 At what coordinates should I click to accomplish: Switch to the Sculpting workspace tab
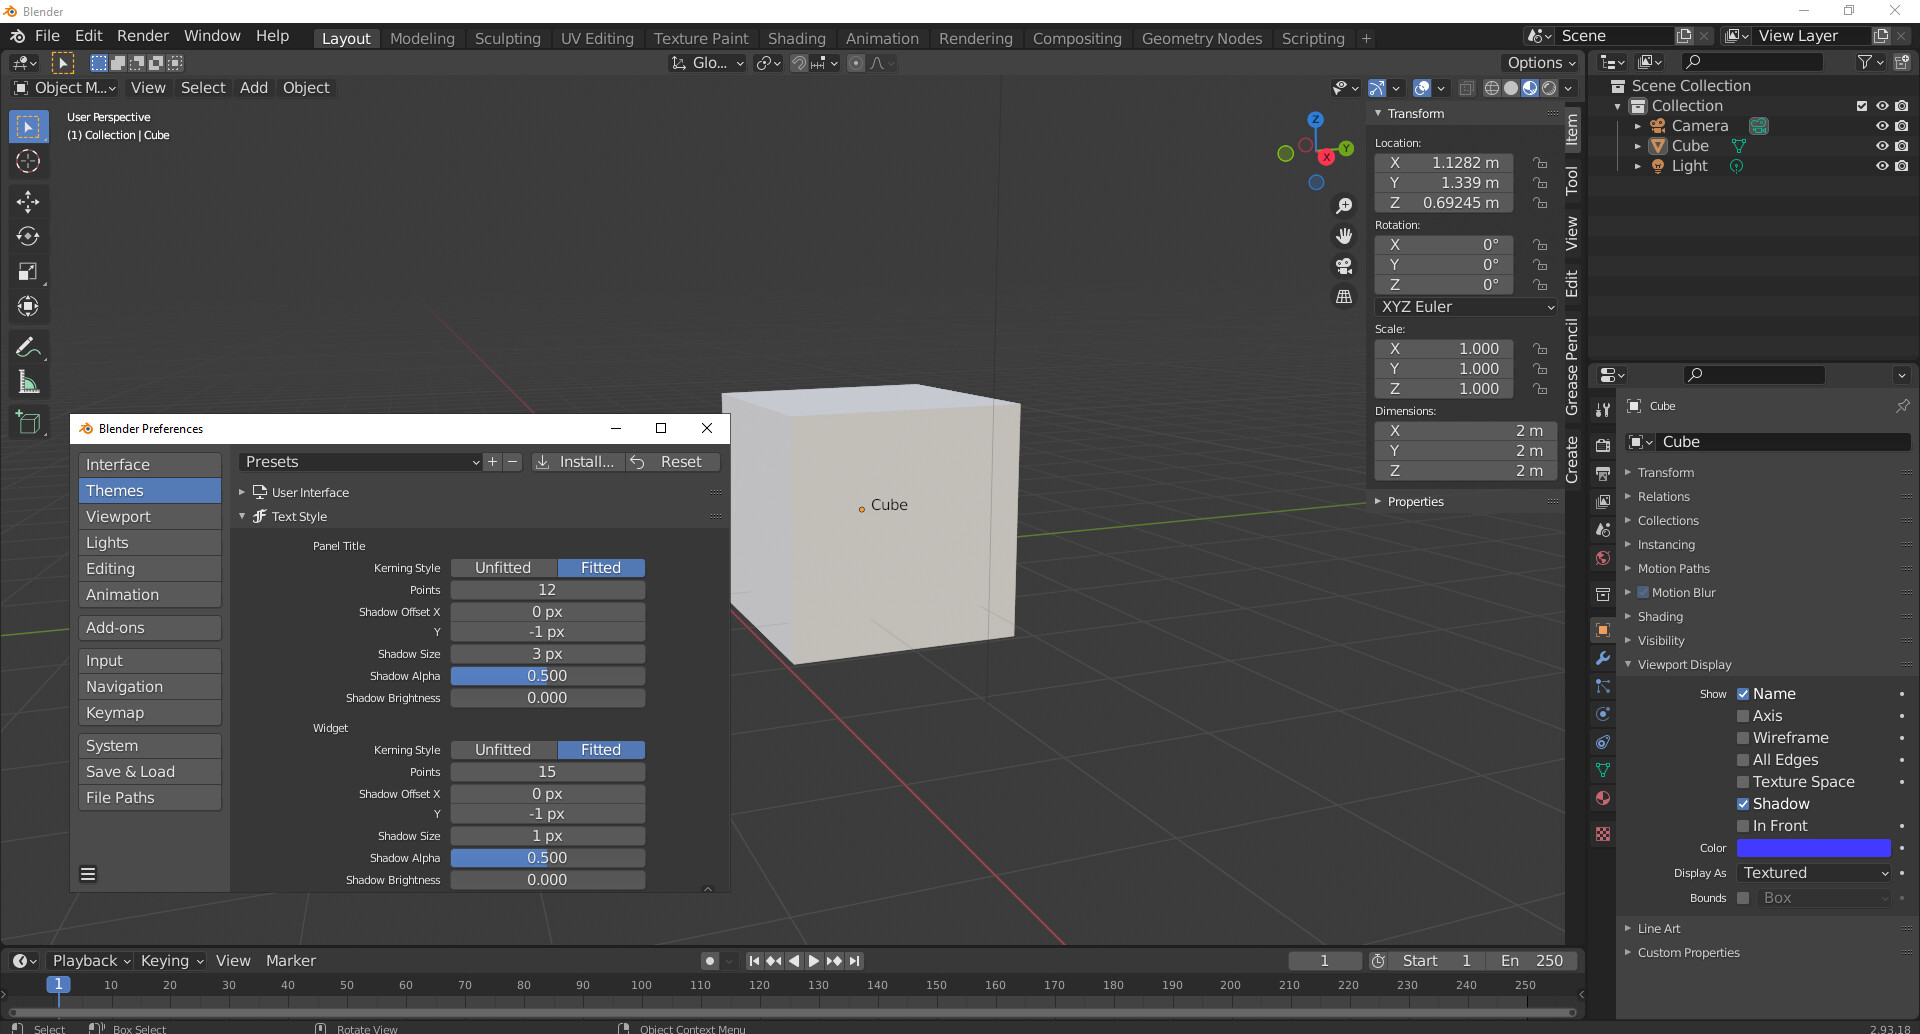click(507, 39)
